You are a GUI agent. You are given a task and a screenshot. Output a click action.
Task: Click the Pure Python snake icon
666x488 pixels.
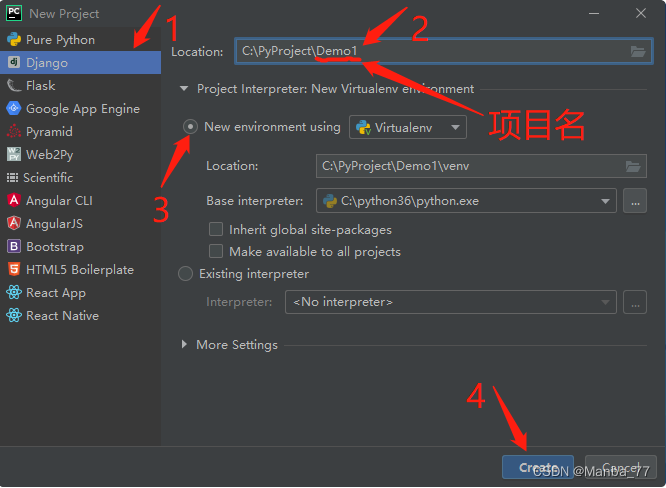14,39
